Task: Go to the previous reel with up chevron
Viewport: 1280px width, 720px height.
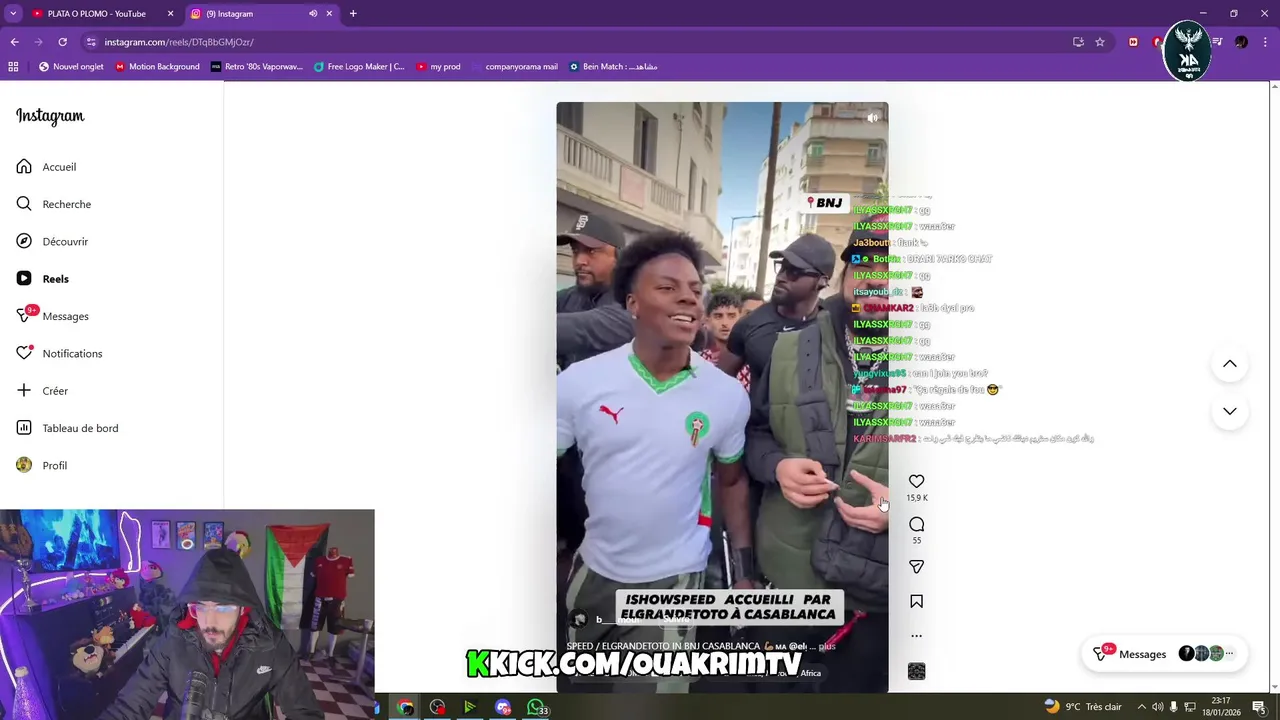Action: tap(1230, 364)
